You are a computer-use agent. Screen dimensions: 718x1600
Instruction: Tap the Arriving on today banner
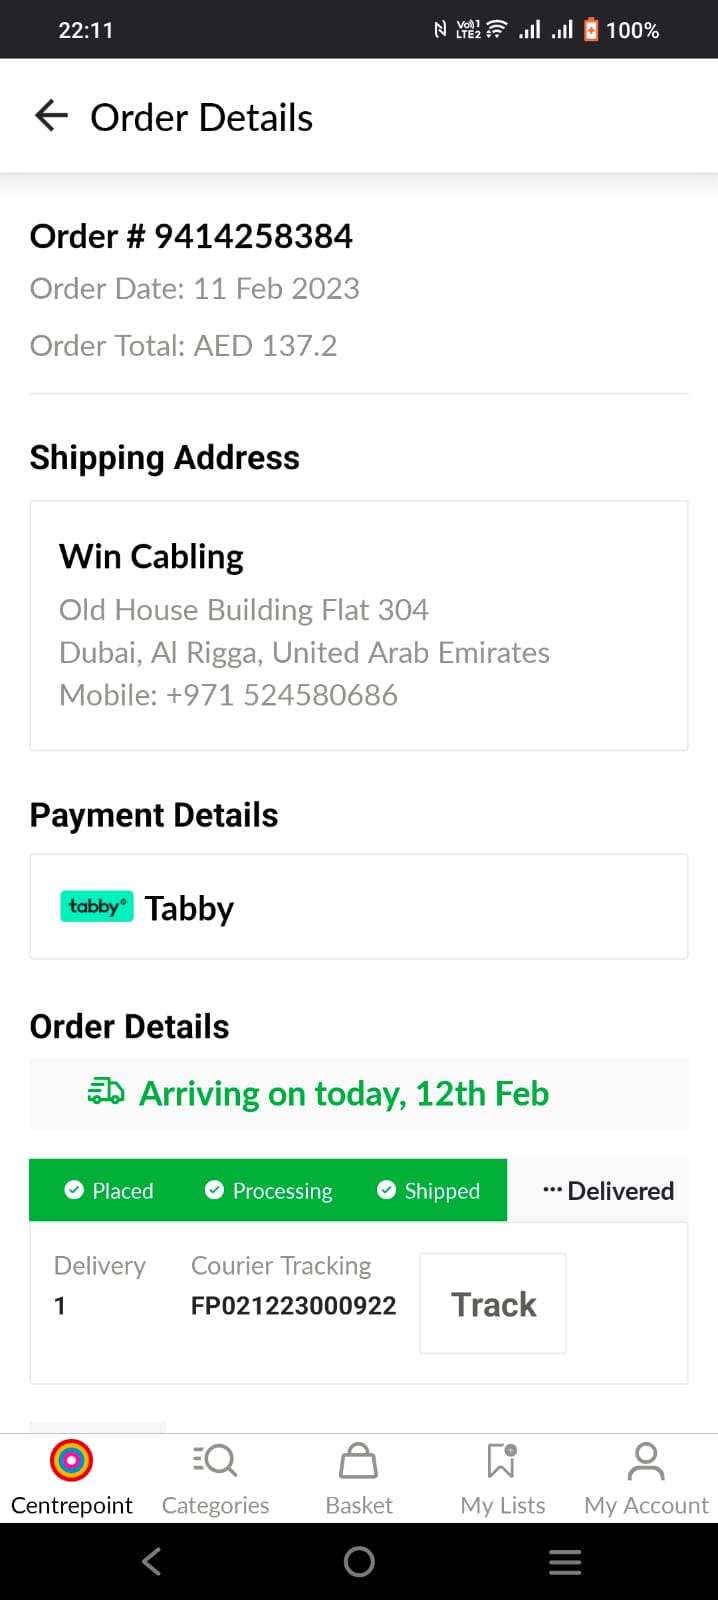[360, 1093]
